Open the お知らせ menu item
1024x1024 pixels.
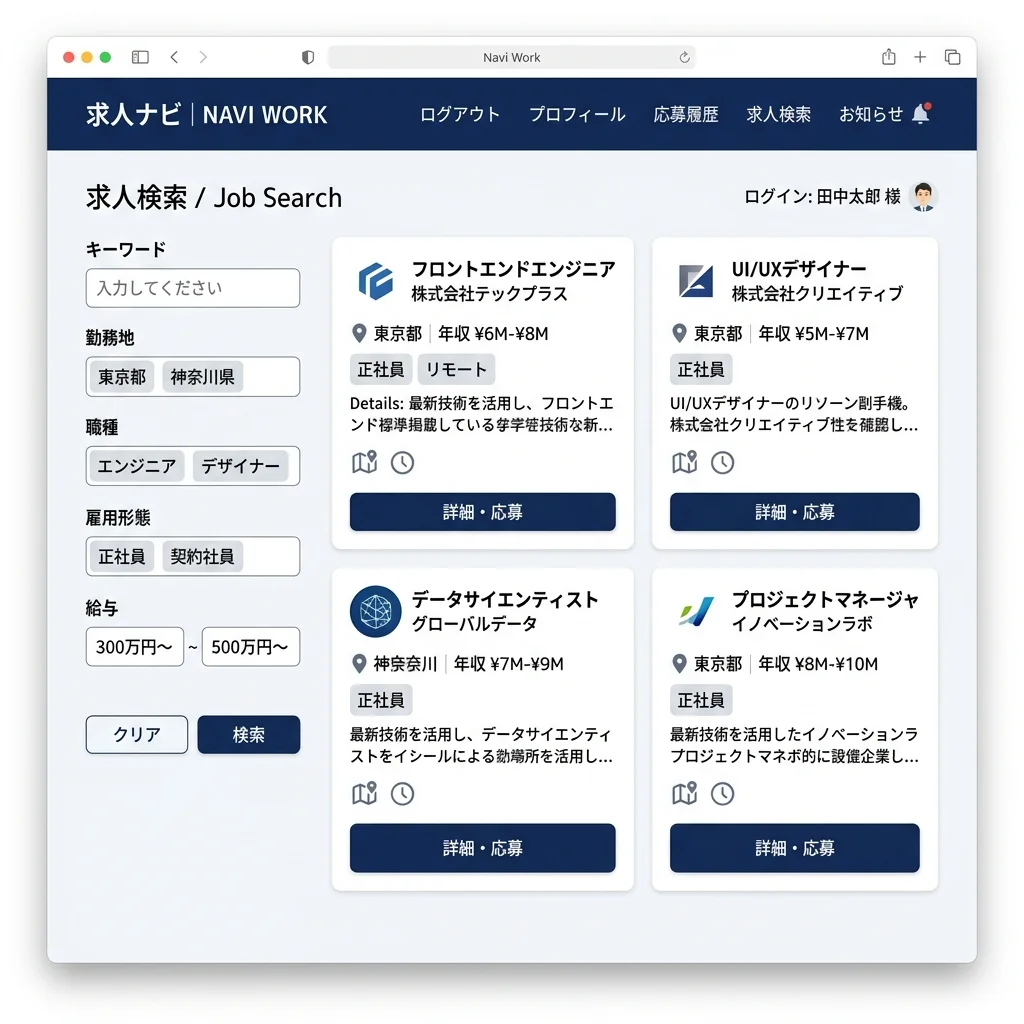[871, 114]
